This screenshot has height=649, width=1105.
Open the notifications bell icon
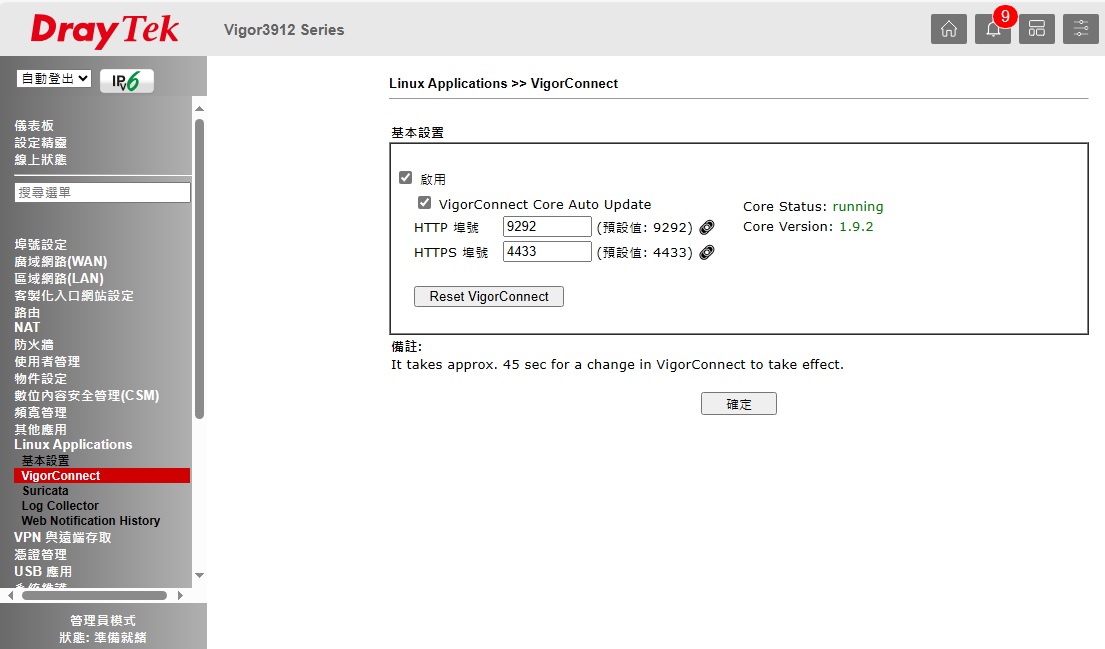(992, 29)
